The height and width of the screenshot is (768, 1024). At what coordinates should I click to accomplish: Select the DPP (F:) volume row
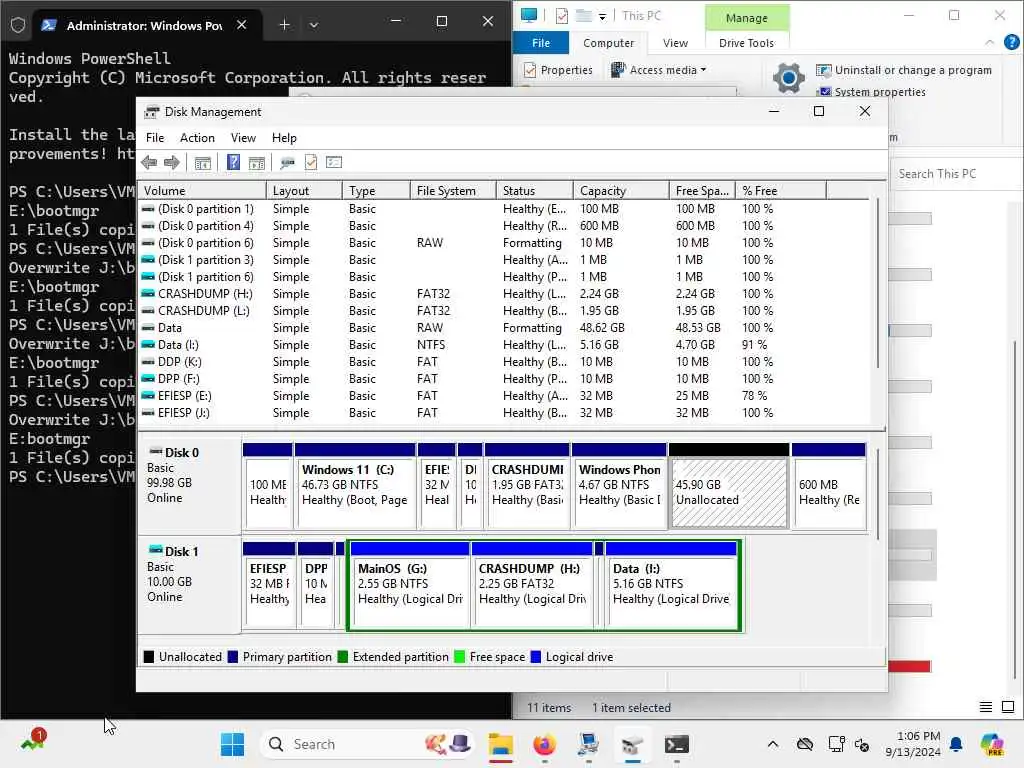(x=504, y=379)
